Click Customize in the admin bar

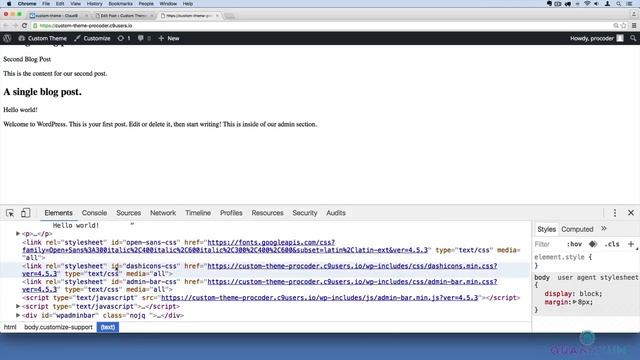tap(92, 38)
